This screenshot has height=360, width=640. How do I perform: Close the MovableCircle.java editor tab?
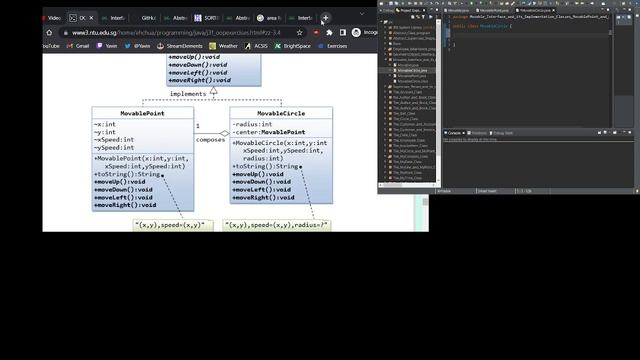553,10
